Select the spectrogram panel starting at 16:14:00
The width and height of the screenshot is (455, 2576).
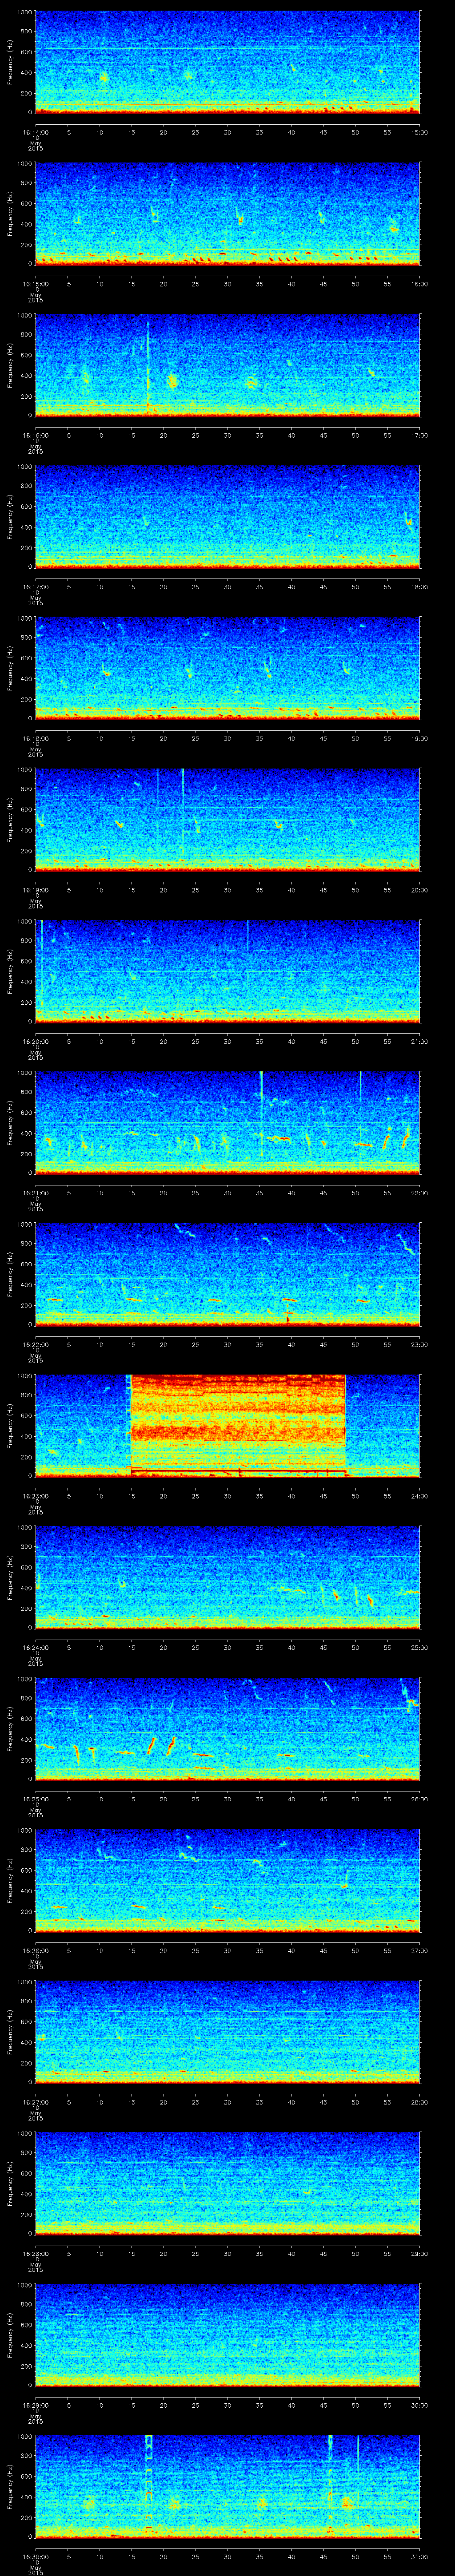228,62
